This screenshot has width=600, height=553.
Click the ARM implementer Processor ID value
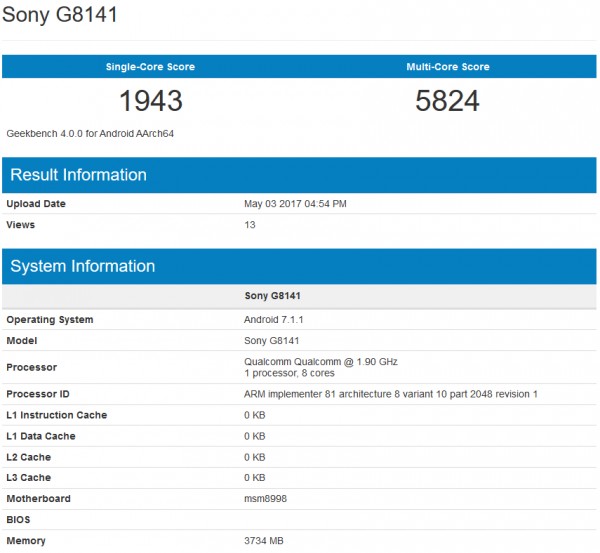pyautogui.click(x=391, y=394)
